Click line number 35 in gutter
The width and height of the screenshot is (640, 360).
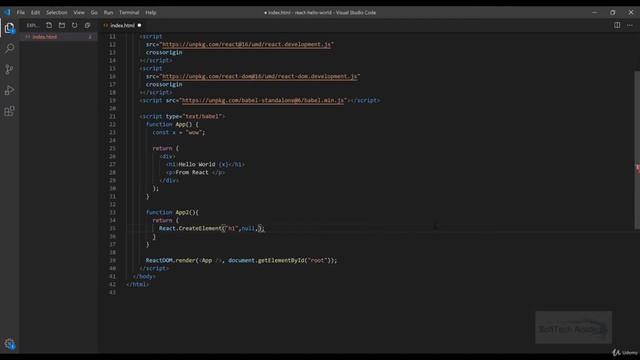(x=112, y=228)
